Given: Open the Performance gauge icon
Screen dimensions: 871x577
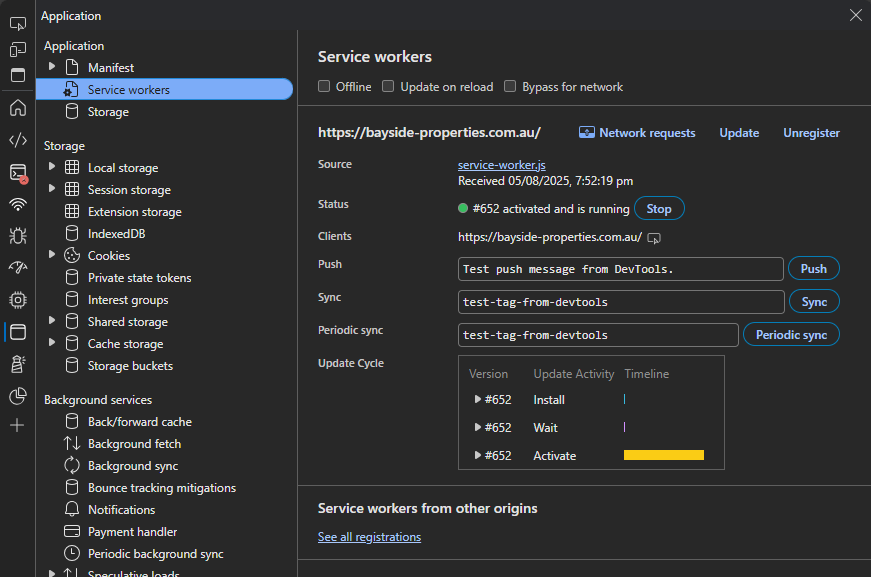Looking at the screenshot, I should (x=18, y=268).
